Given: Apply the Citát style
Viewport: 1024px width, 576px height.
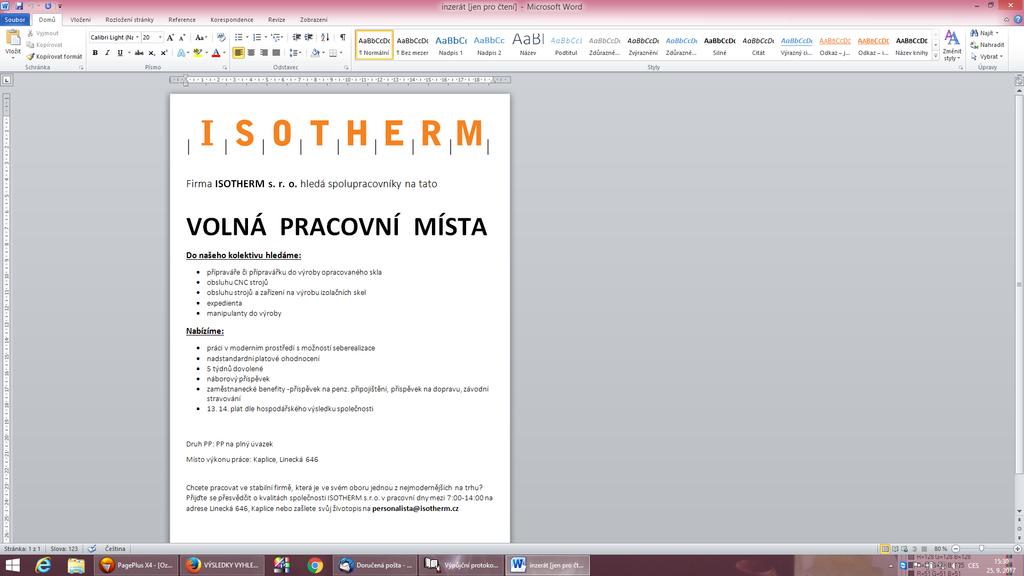Looking at the screenshot, I should tap(758, 44).
